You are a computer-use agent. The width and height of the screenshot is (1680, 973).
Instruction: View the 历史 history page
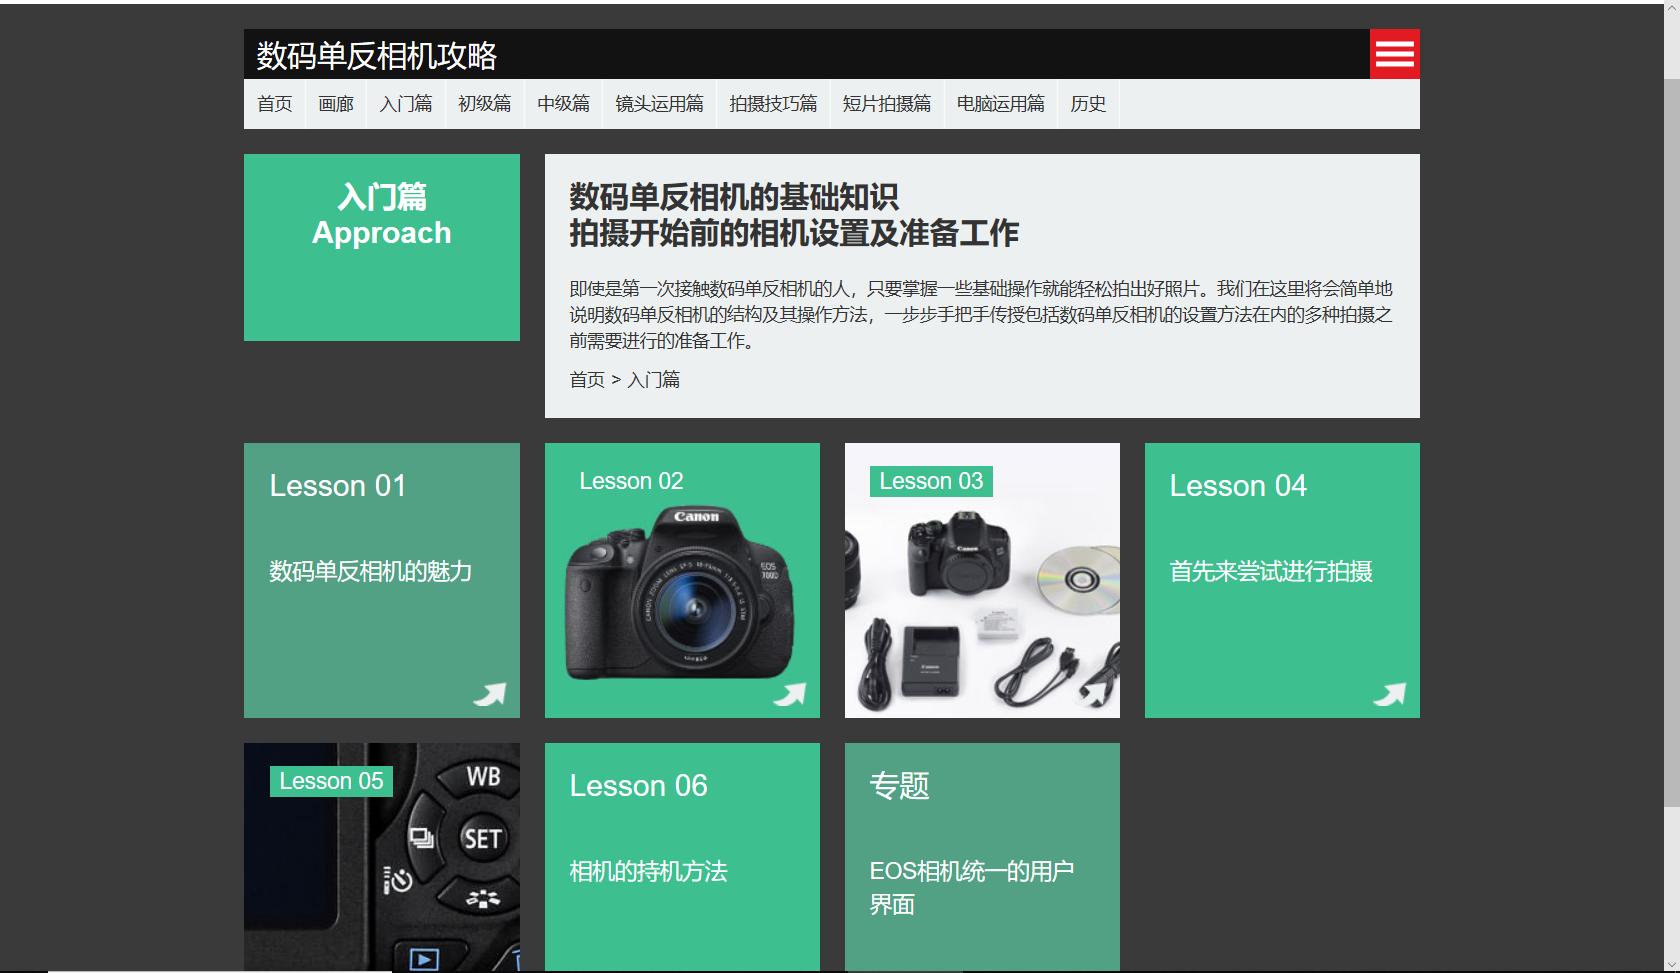click(1088, 103)
